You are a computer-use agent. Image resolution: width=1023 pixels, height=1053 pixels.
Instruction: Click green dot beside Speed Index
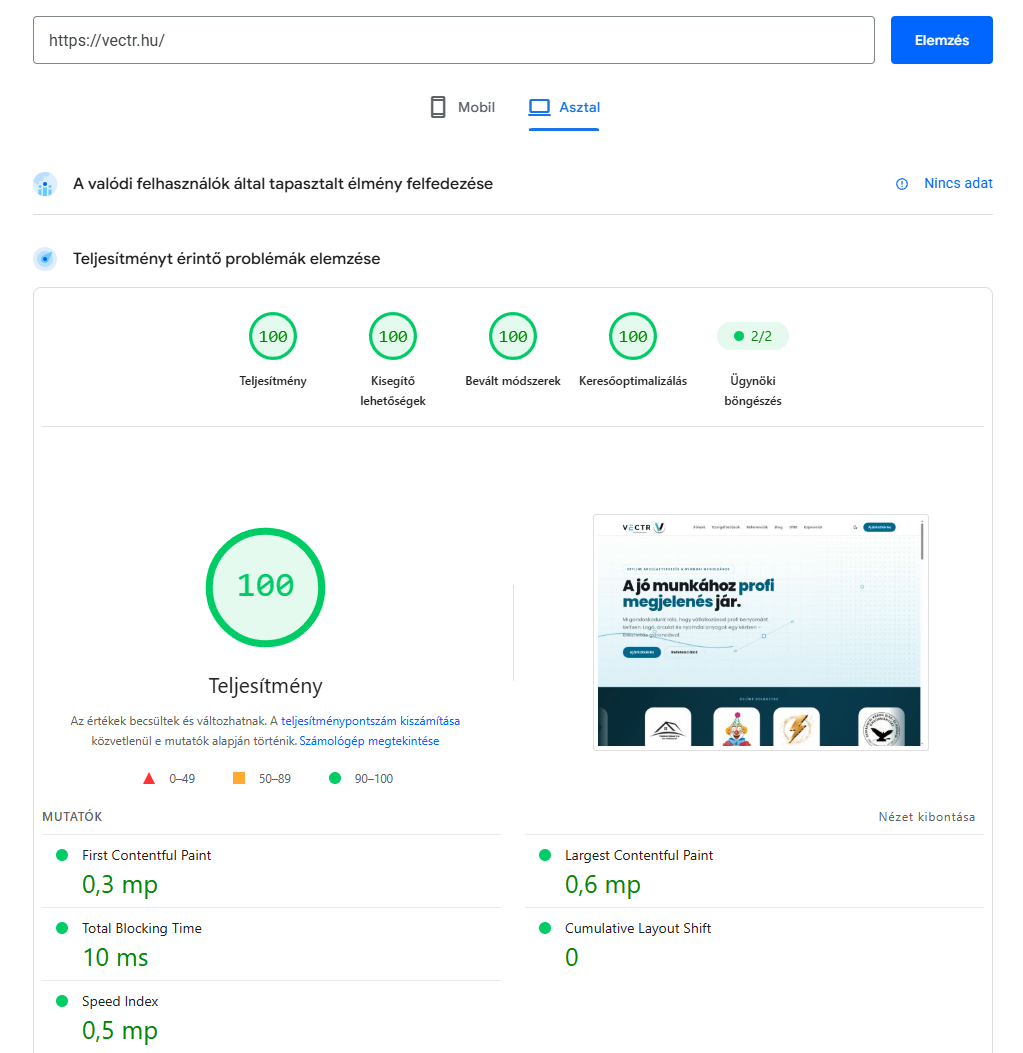click(62, 1001)
